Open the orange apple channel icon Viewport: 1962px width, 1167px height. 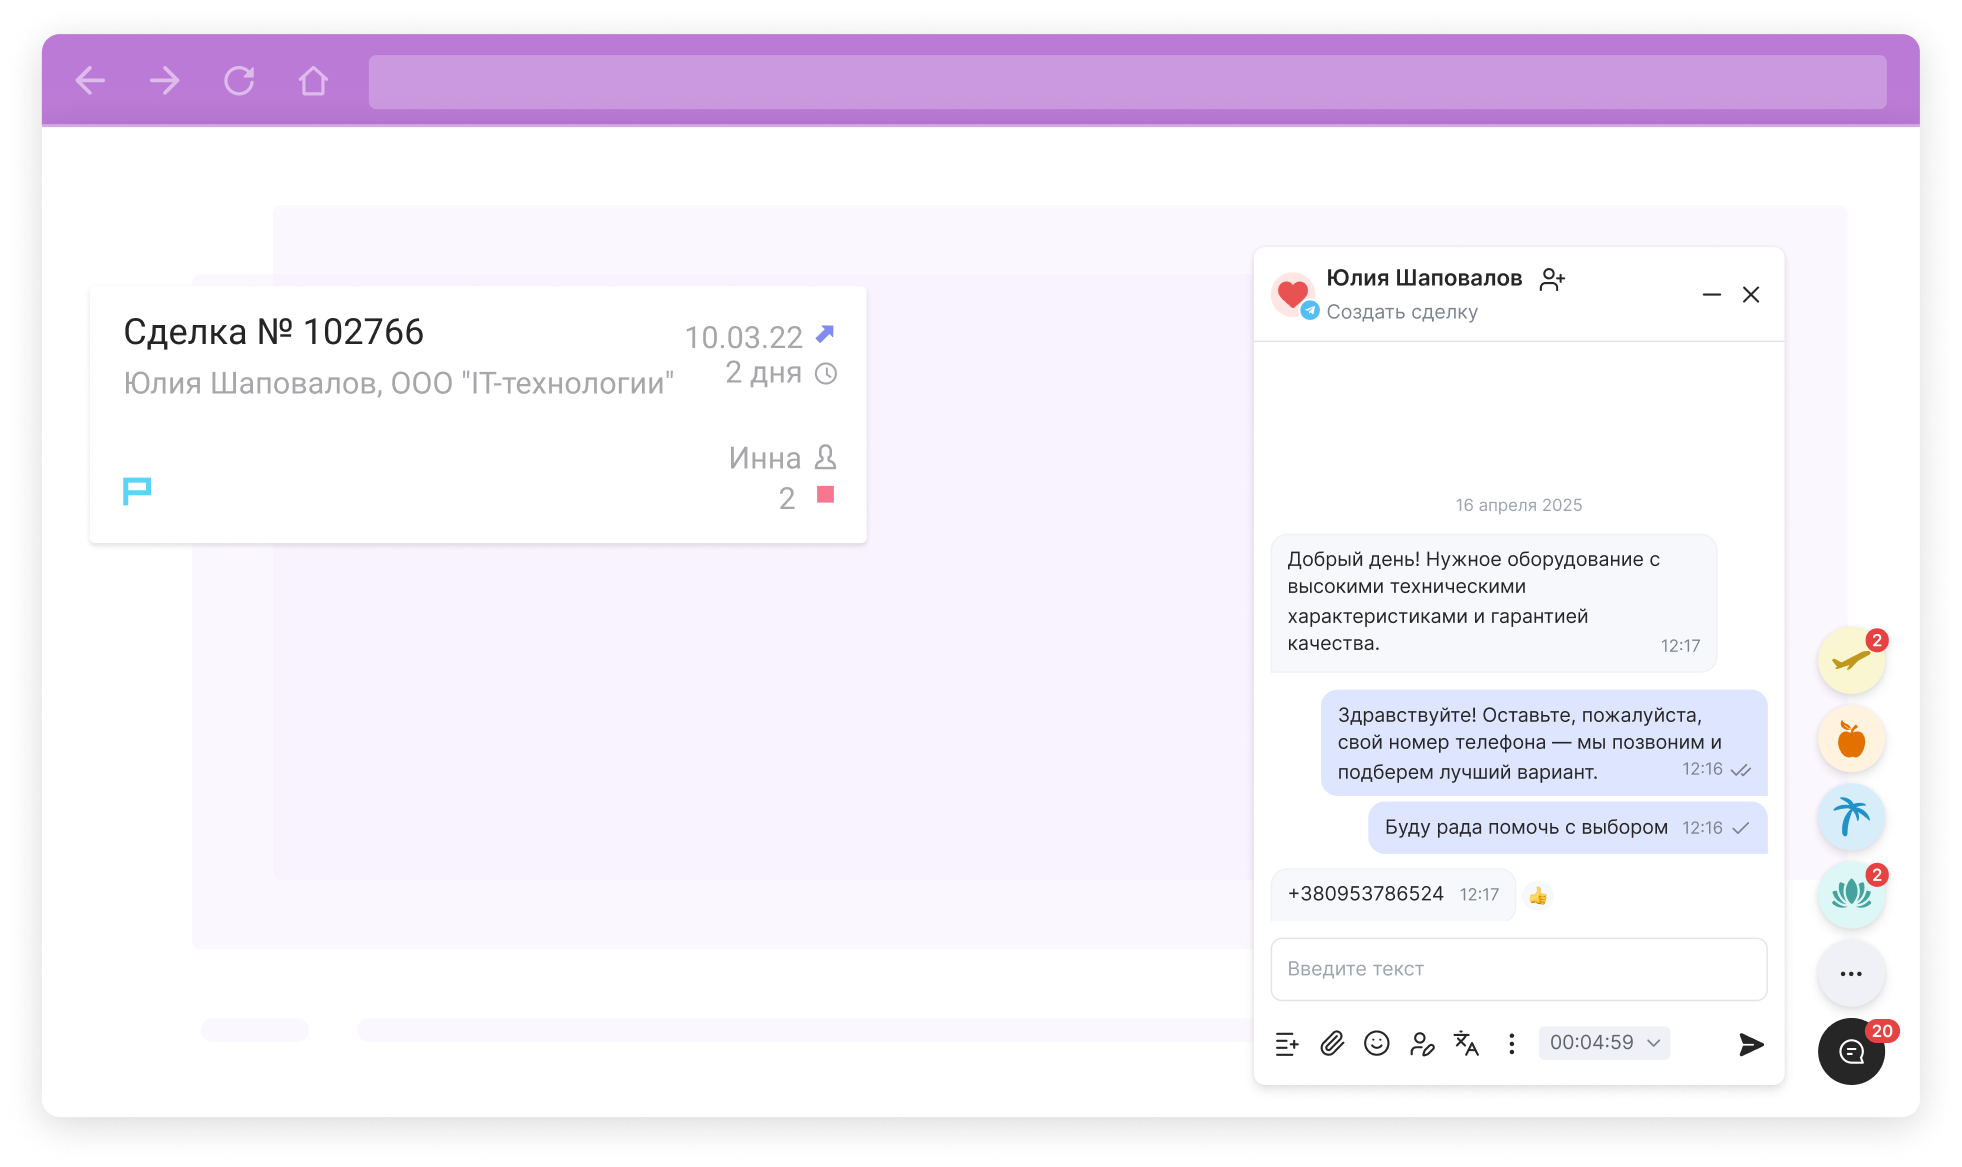click(x=1851, y=739)
